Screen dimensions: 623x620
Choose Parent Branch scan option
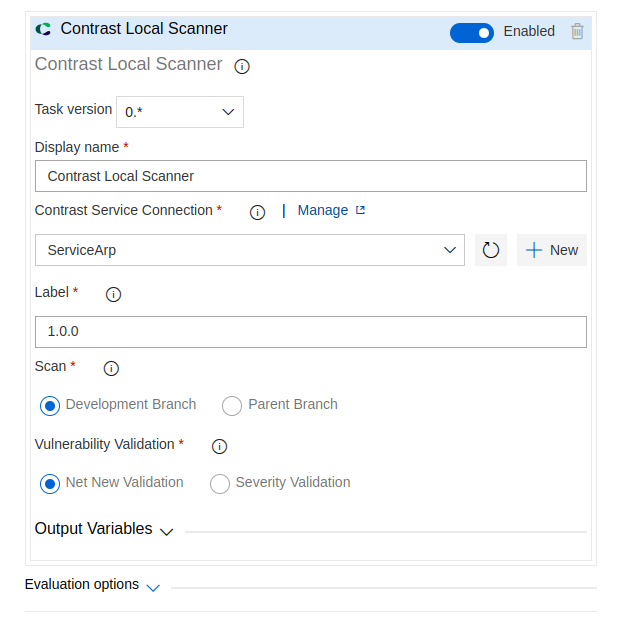[232, 406]
